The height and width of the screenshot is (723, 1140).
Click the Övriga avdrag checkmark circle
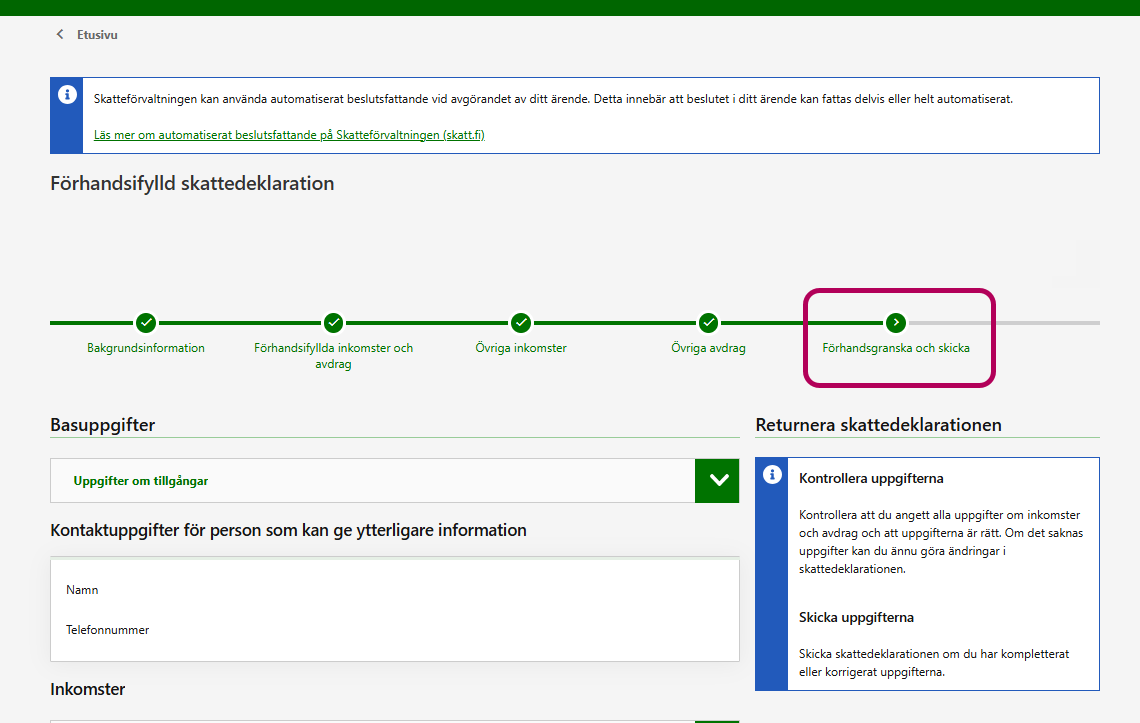[708, 322]
